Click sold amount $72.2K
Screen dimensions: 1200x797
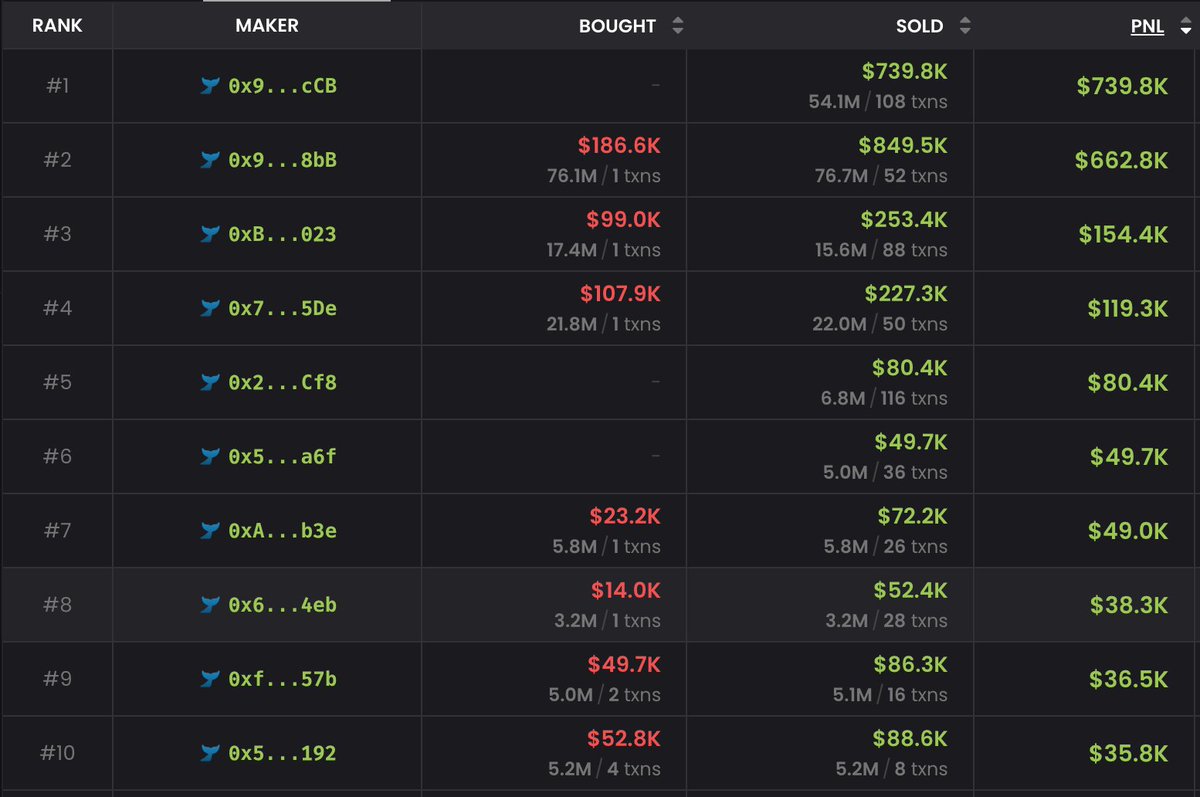pos(912,516)
